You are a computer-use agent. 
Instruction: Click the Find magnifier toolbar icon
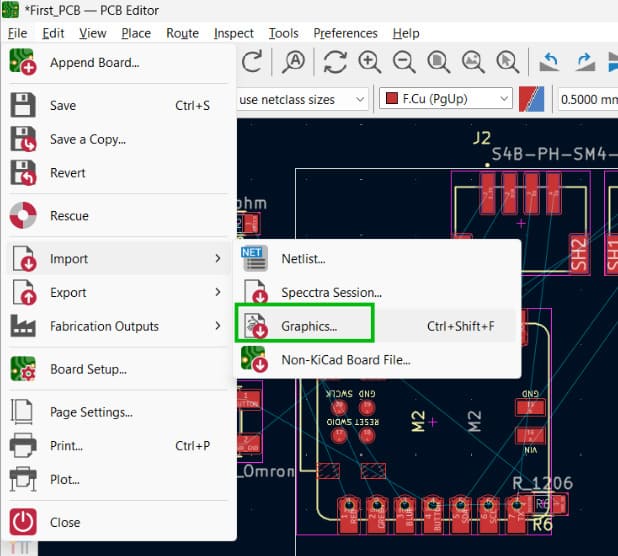(x=294, y=62)
